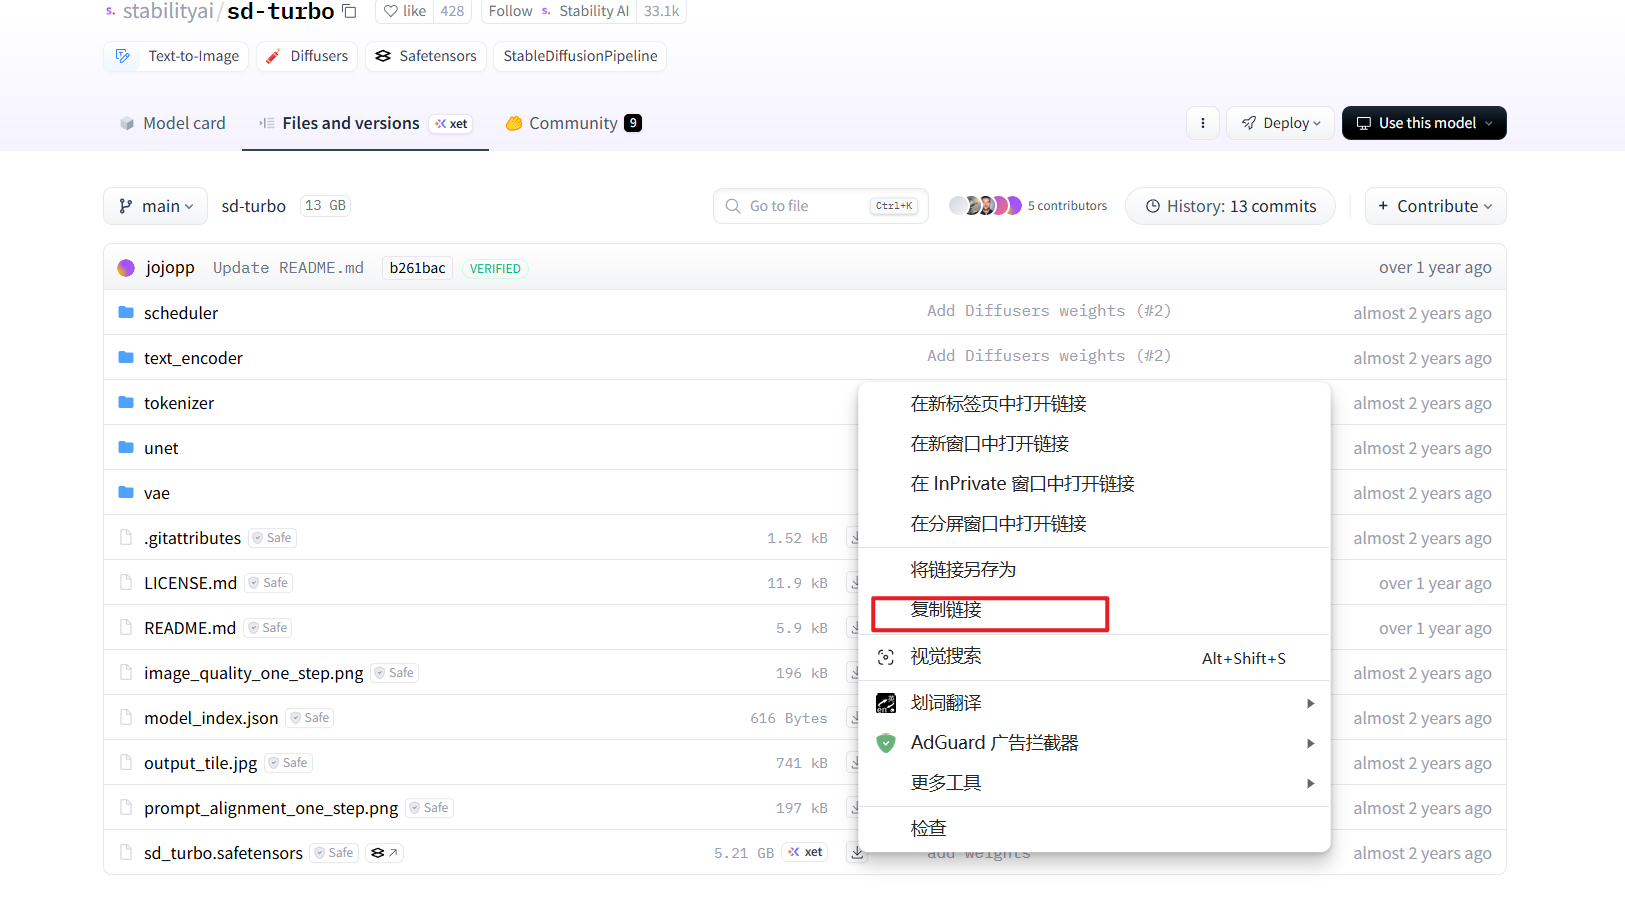
Task: Expand the Use this model dropdown
Action: click(1424, 123)
